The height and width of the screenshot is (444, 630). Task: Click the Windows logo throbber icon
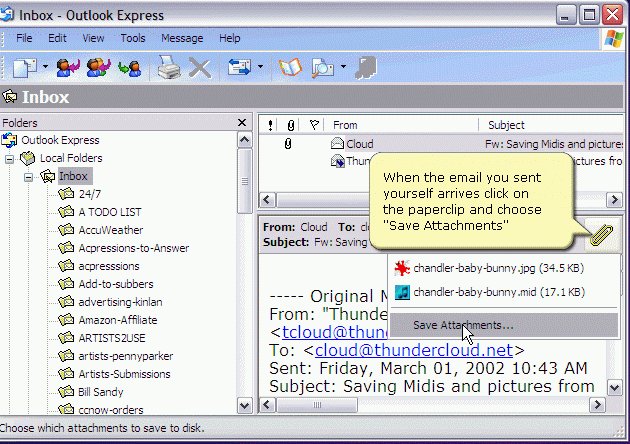point(614,39)
